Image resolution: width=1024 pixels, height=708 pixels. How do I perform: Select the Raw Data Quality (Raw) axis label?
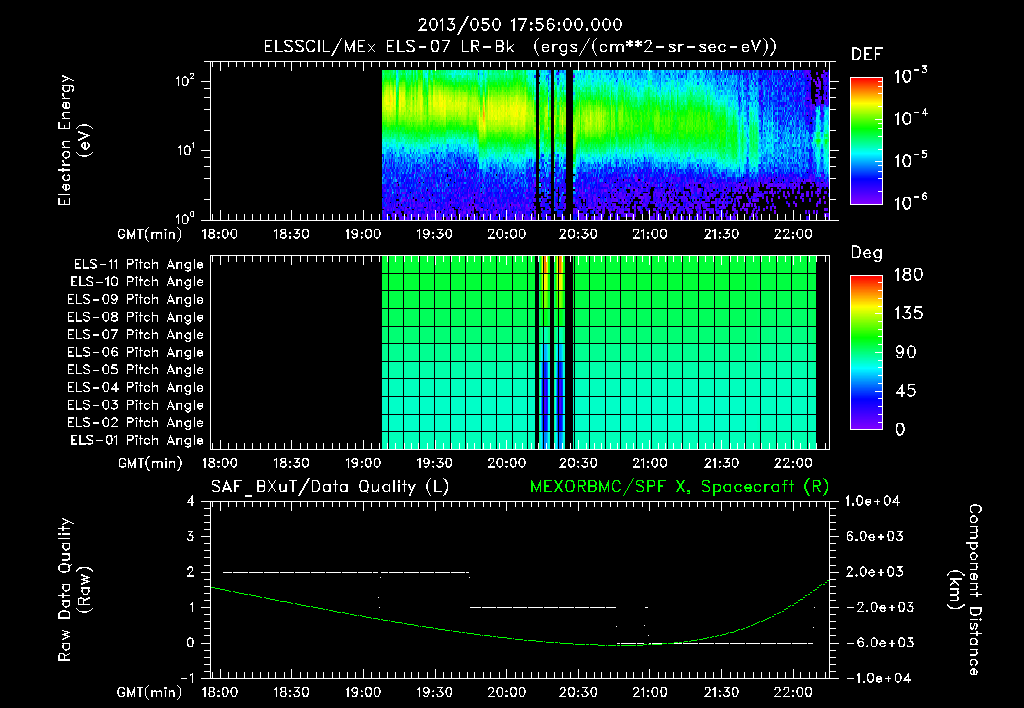74,590
